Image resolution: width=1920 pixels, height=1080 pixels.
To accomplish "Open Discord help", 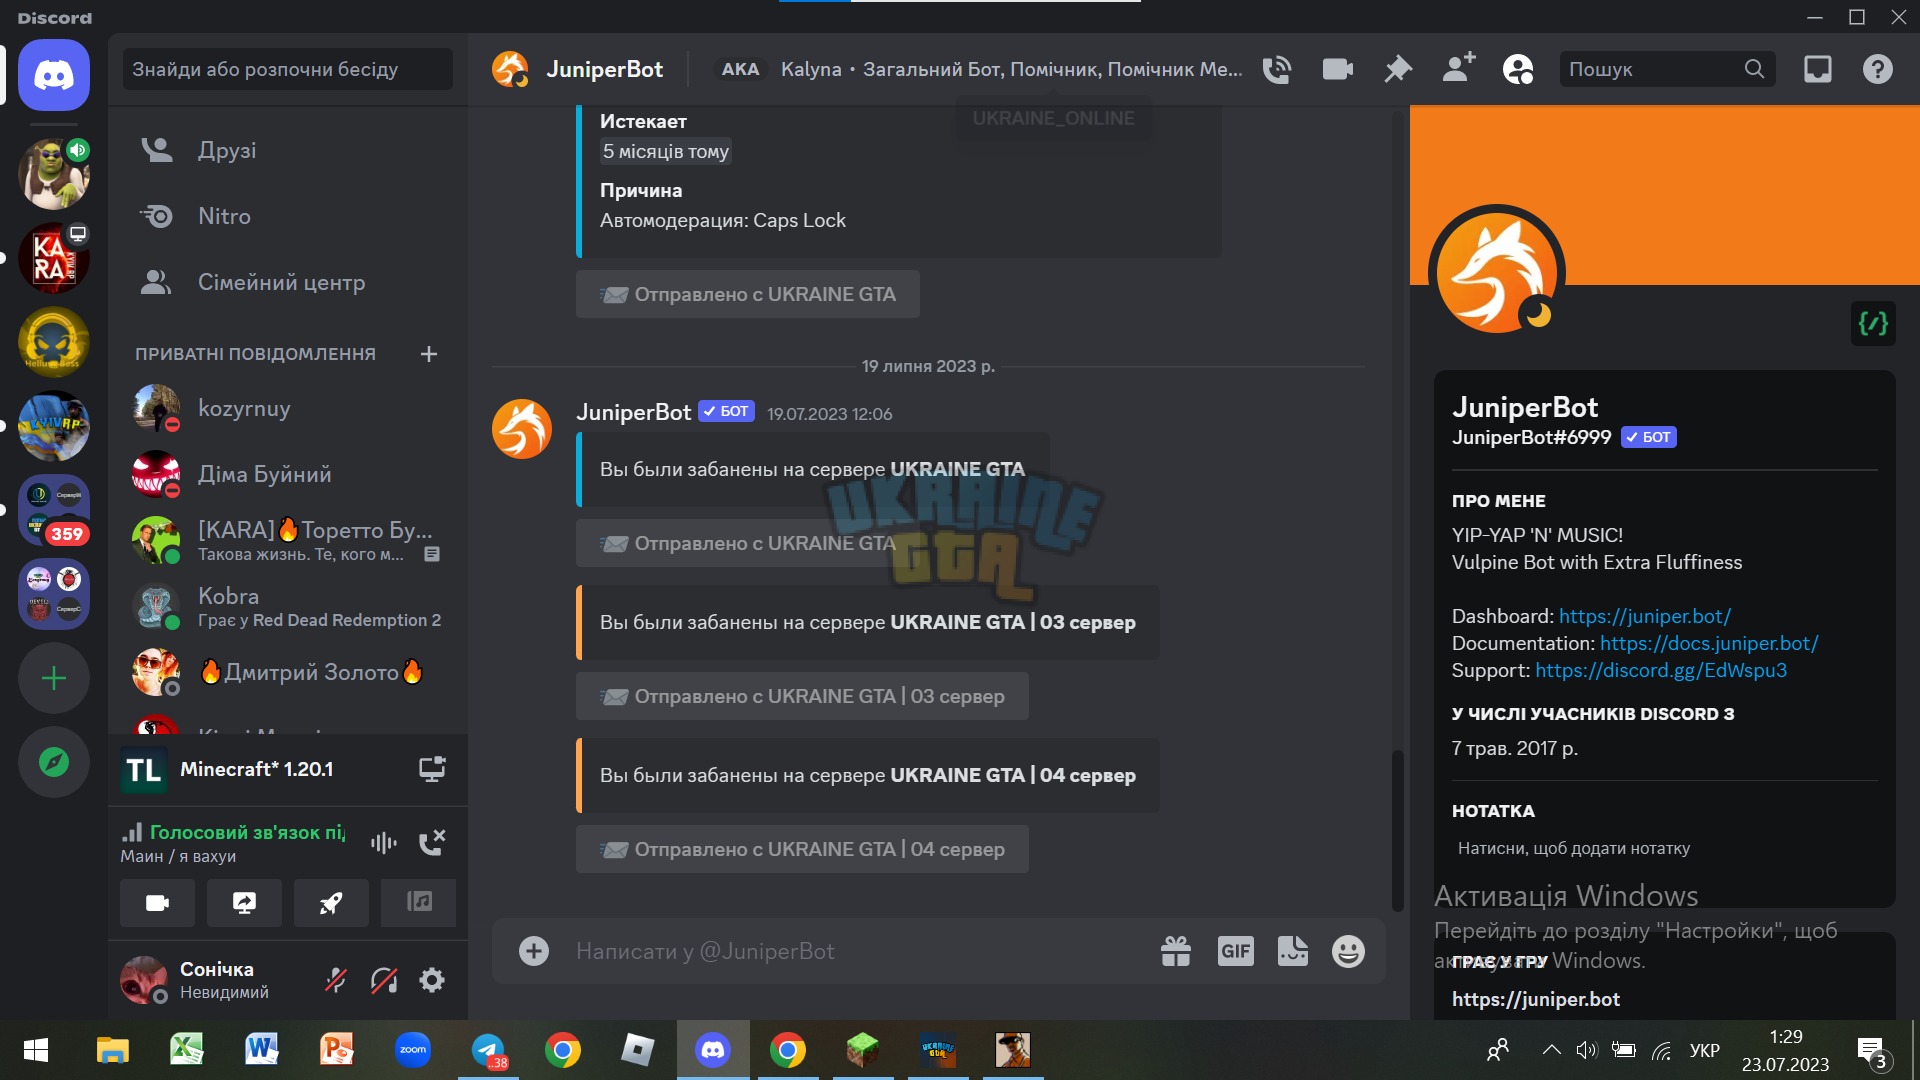I will (x=1878, y=69).
